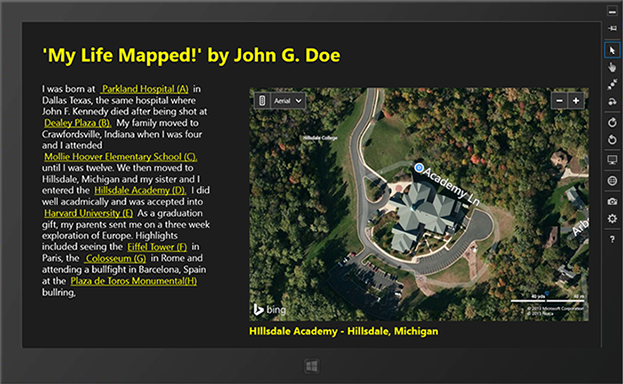Open Mollie Hoover Elementary School (C) link
The image size is (623, 384).
click(x=120, y=157)
